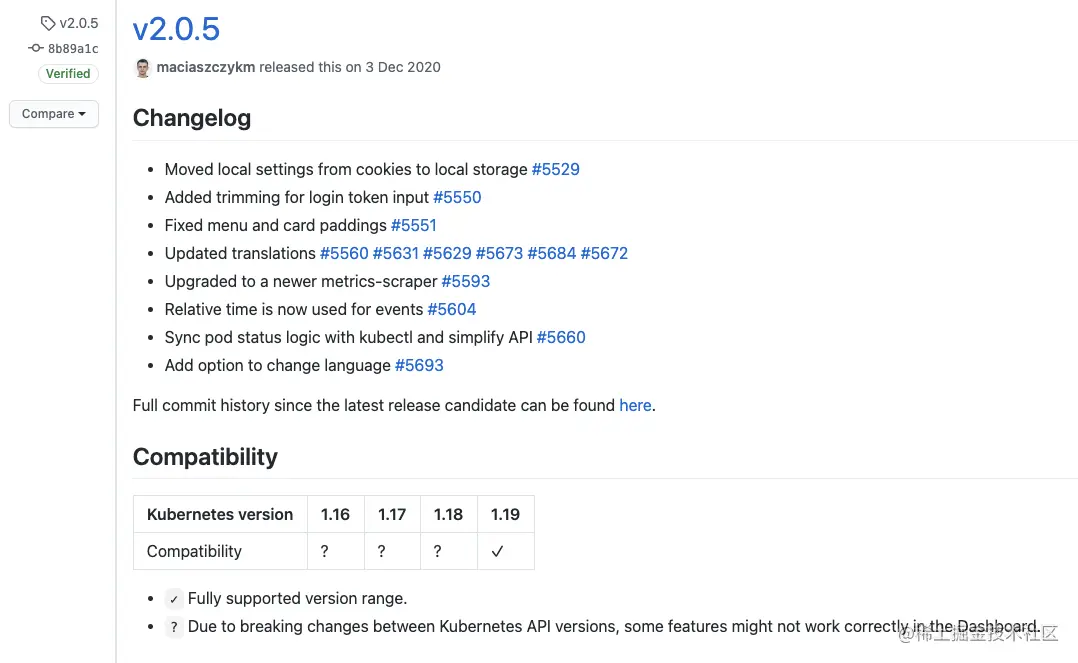Open commit 8b89a1c link
1078x663 pixels.
point(73,48)
